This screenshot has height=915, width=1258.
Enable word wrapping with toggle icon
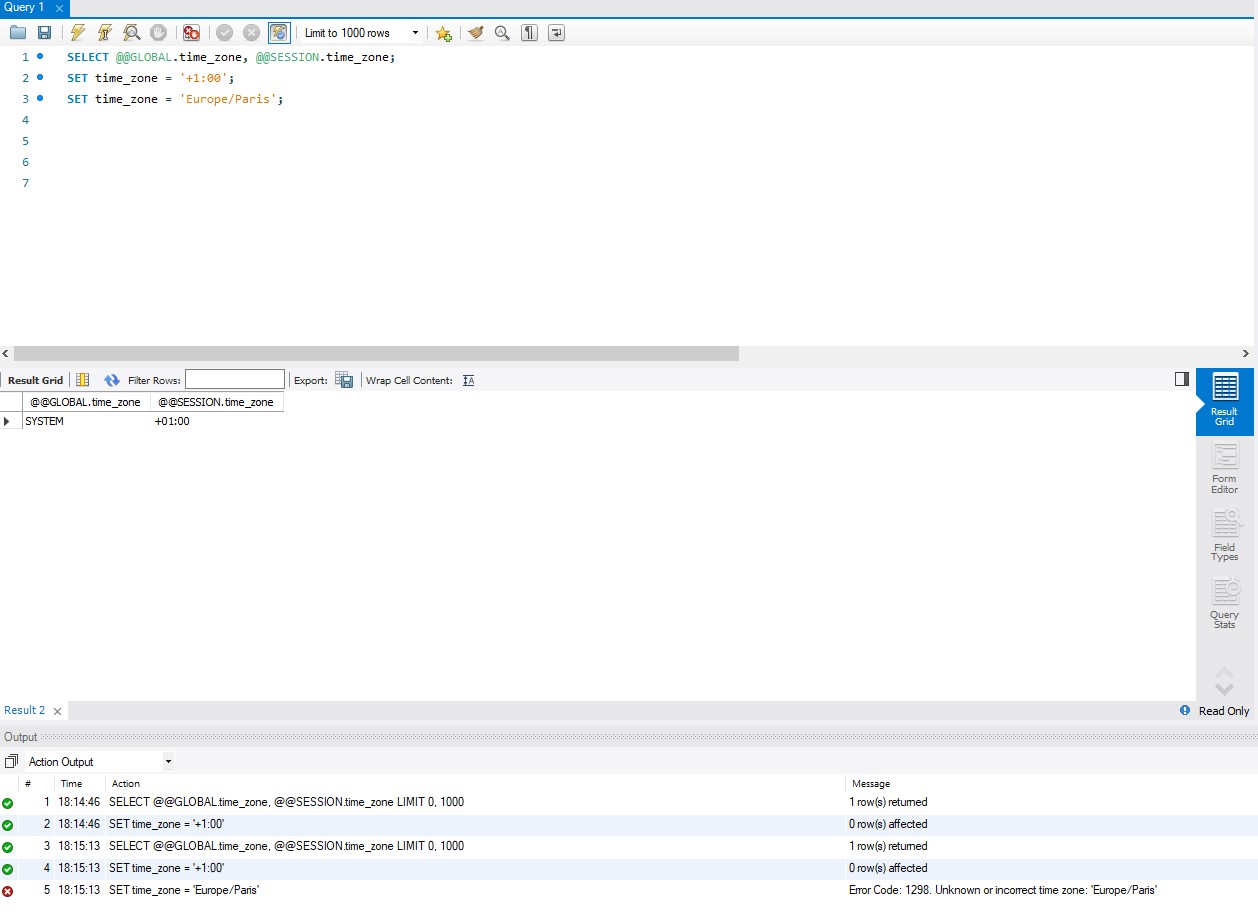tap(556, 32)
